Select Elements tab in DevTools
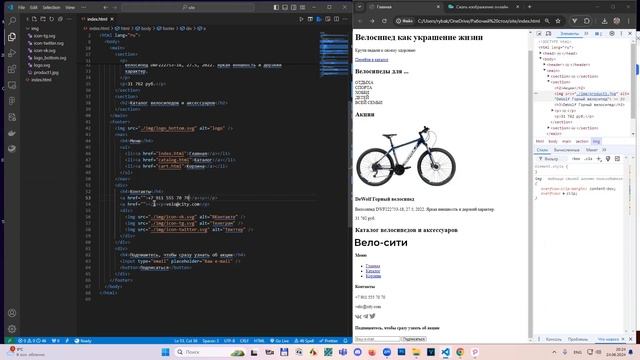 (569, 33)
